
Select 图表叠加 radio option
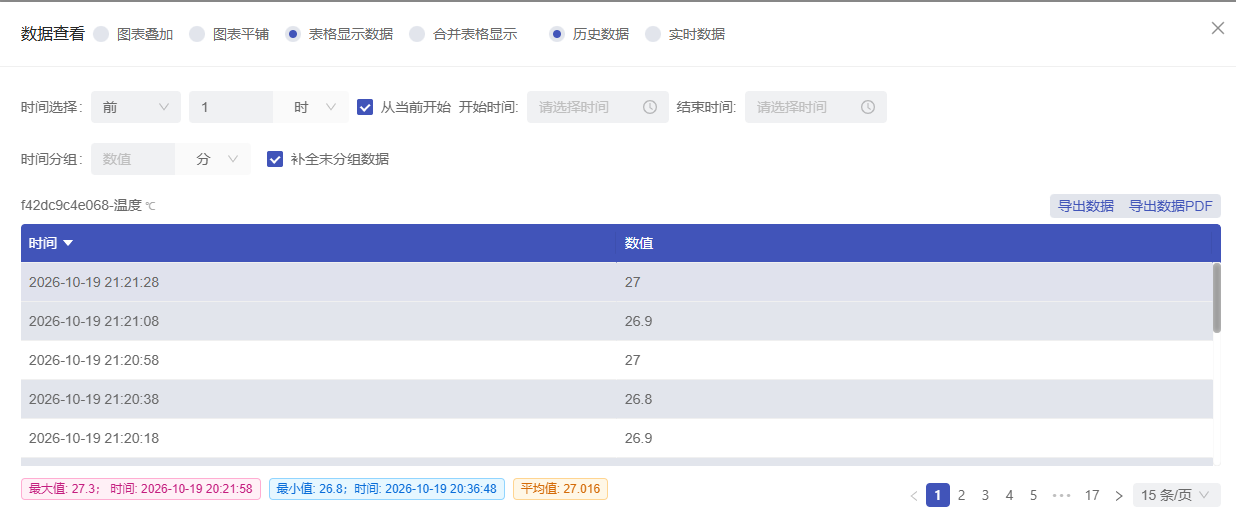pos(101,34)
